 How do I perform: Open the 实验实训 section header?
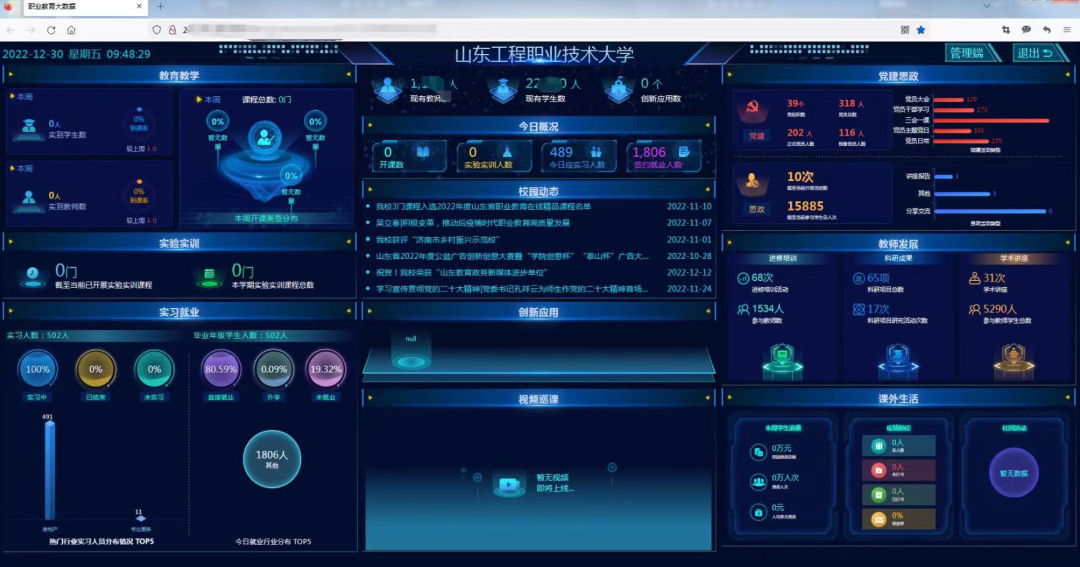[x=179, y=243]
